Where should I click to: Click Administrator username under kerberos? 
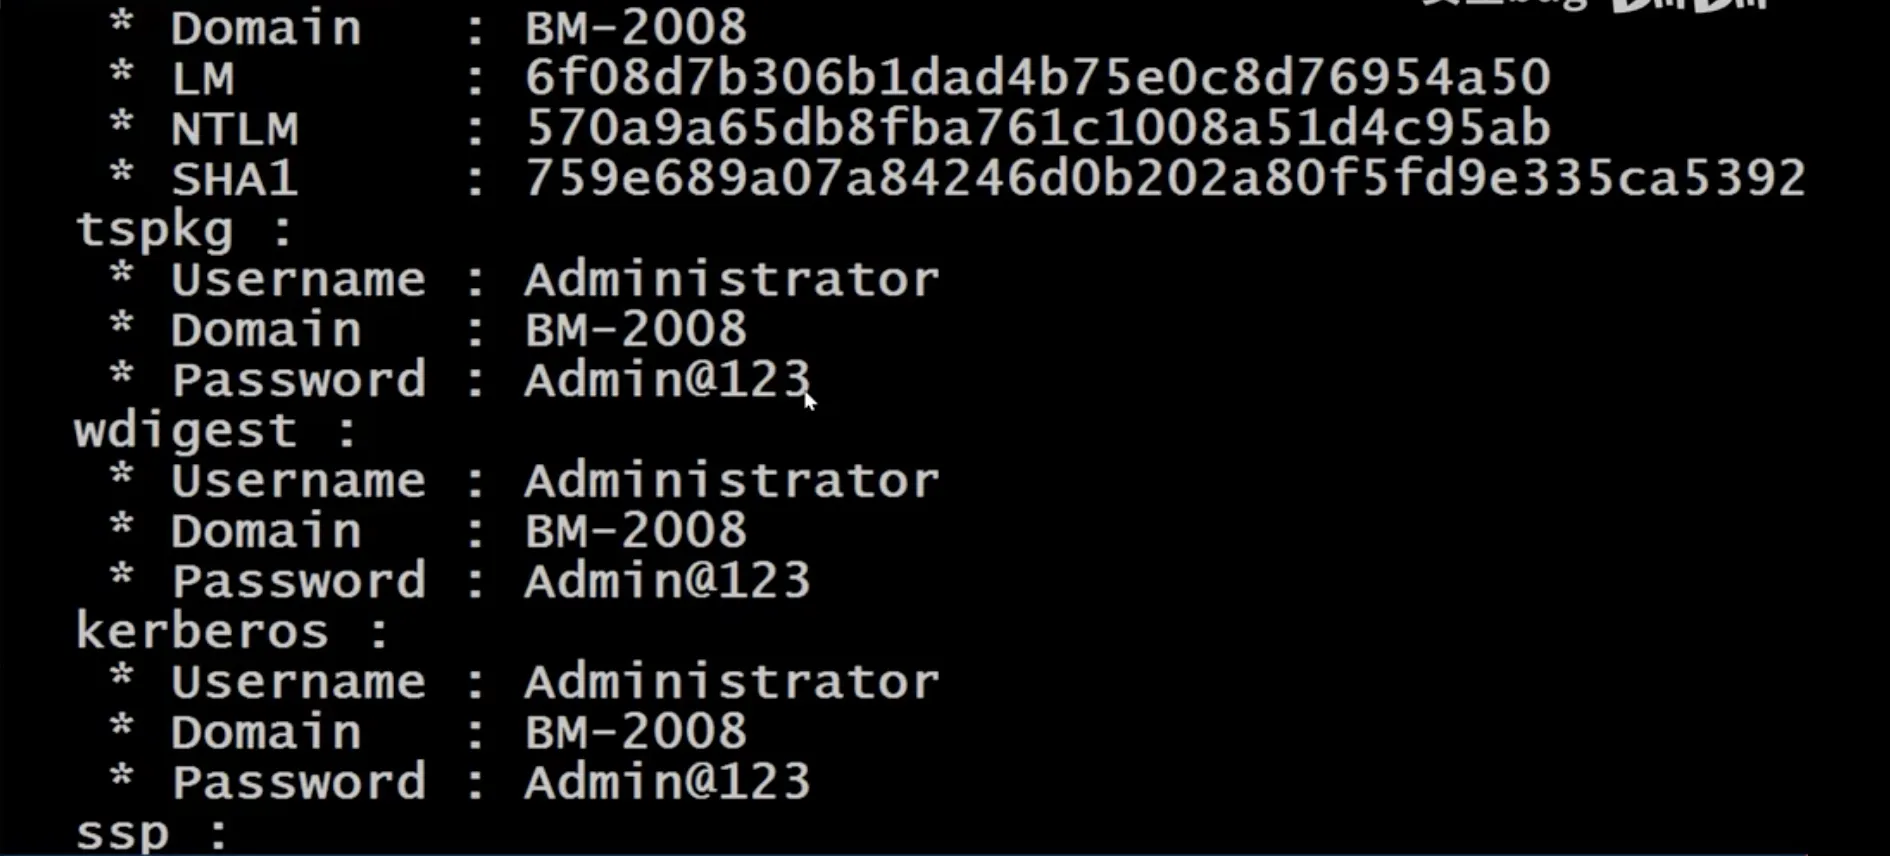coord(732,682)
